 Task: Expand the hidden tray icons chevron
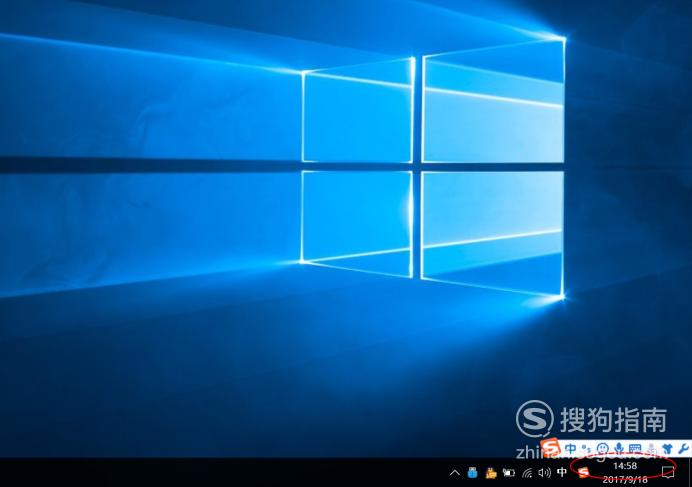[x=455, y=473]
